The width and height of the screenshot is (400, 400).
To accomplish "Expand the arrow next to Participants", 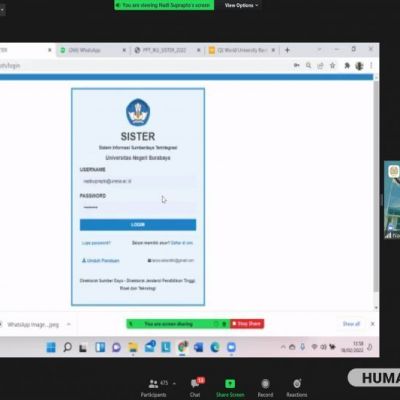I will click(174, 383).
